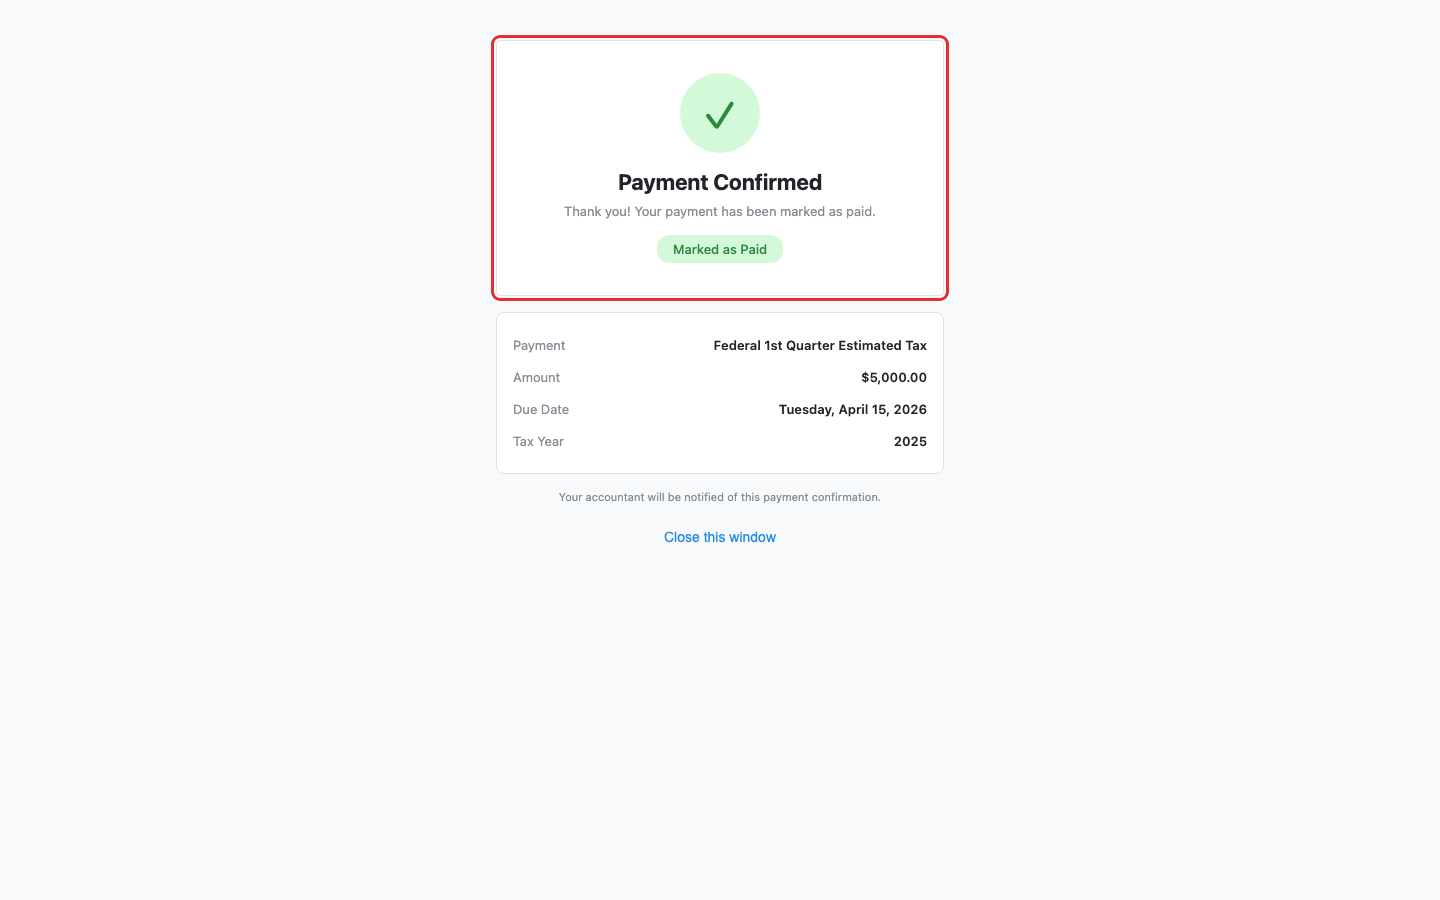Click the 2025 tax year value
Screen dimensions: 1440x900
[x=911, y=441]
